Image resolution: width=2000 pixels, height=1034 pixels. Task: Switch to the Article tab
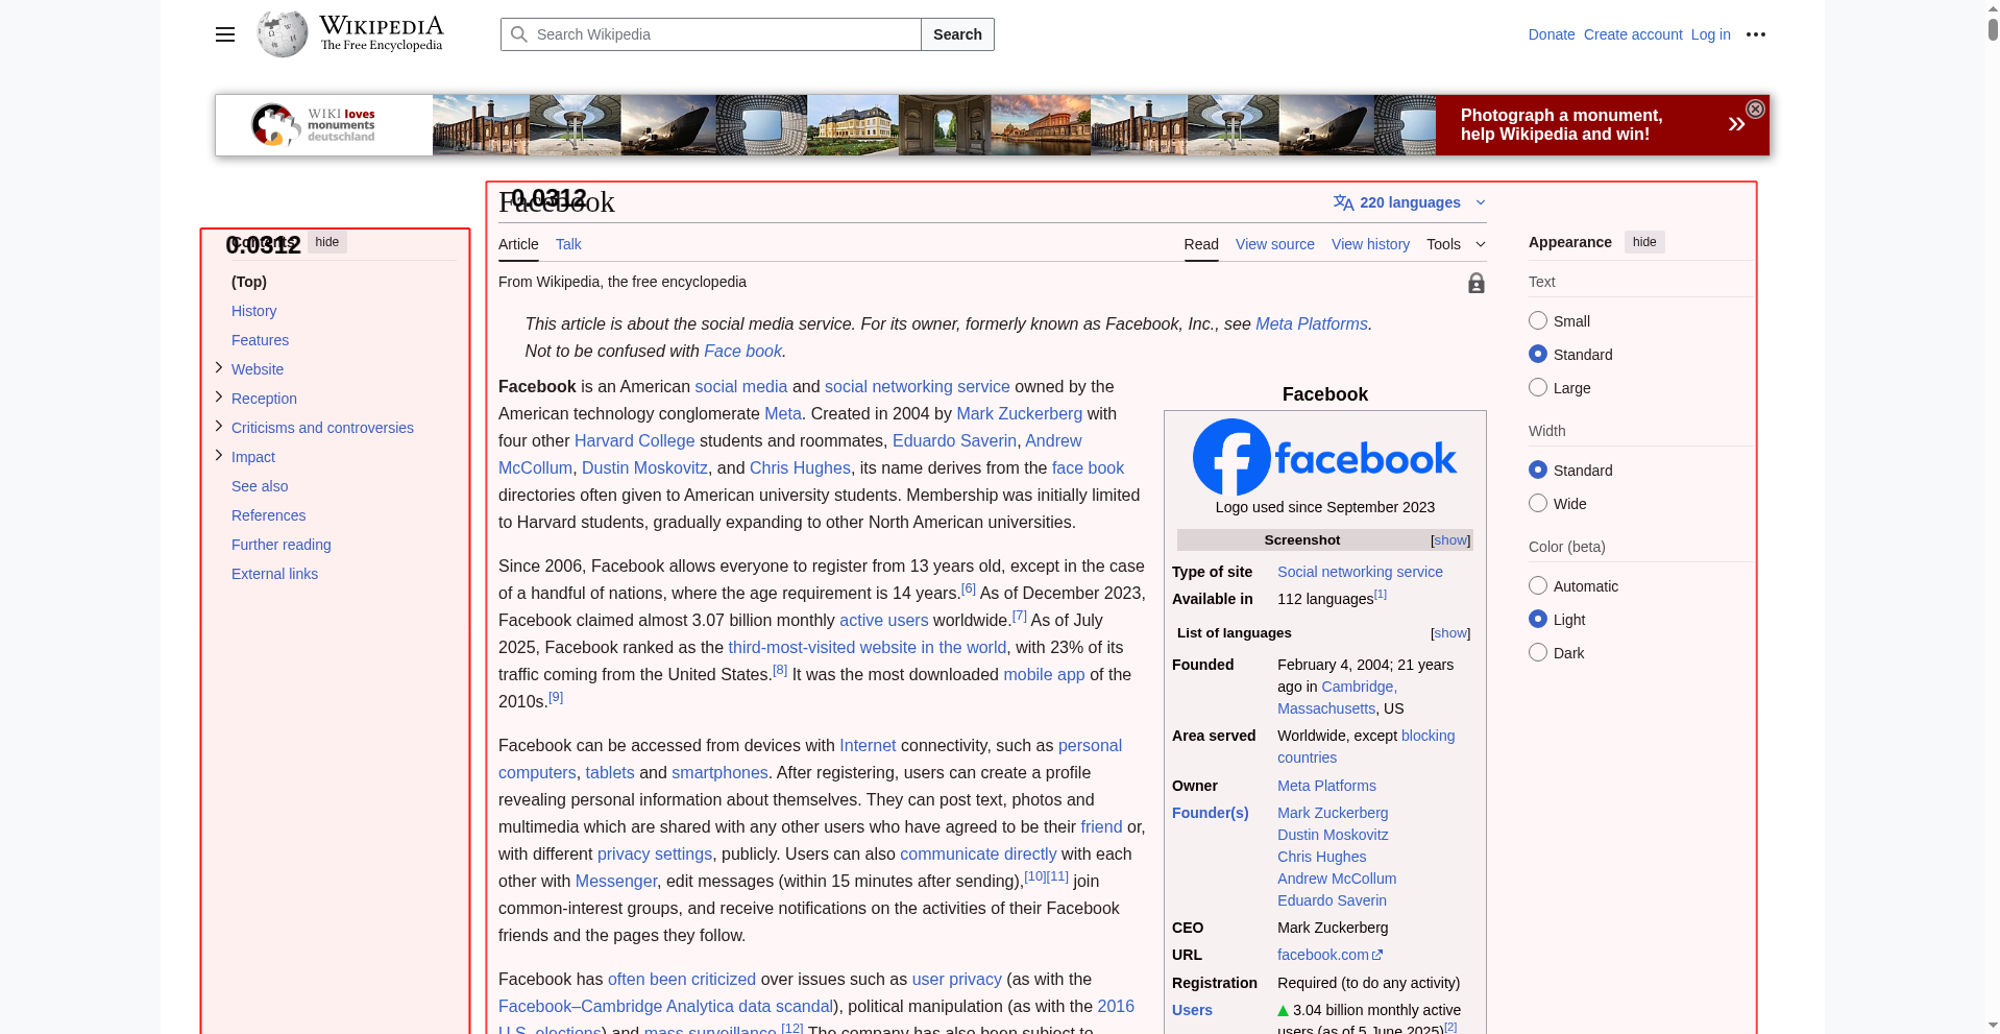coord(518,244)
